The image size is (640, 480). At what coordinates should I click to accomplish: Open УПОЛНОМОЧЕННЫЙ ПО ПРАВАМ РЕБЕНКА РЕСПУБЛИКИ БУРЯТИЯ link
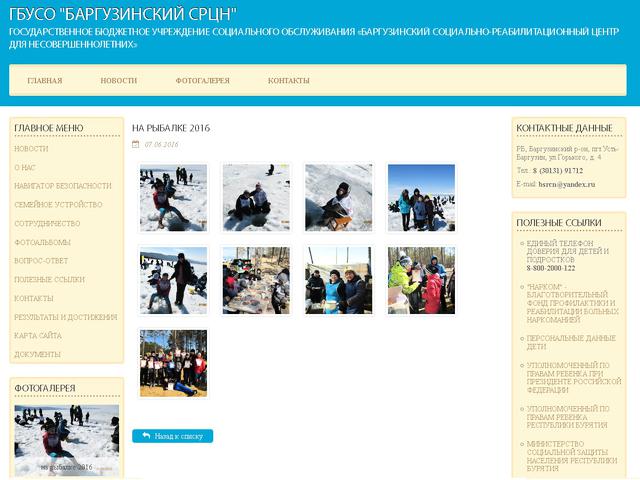(x=568, y=417)
